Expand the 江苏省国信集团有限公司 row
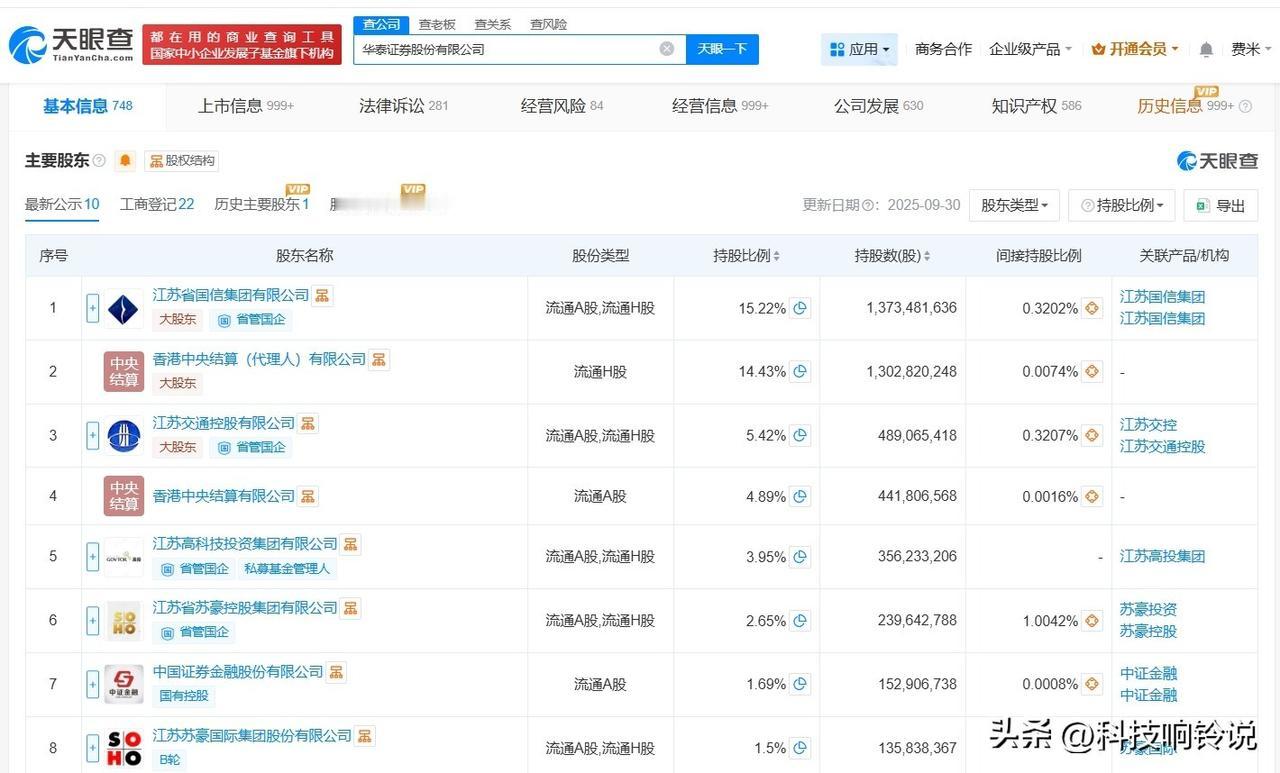Viewport: 1280px width, 773px height. click(x=92, y=308)
